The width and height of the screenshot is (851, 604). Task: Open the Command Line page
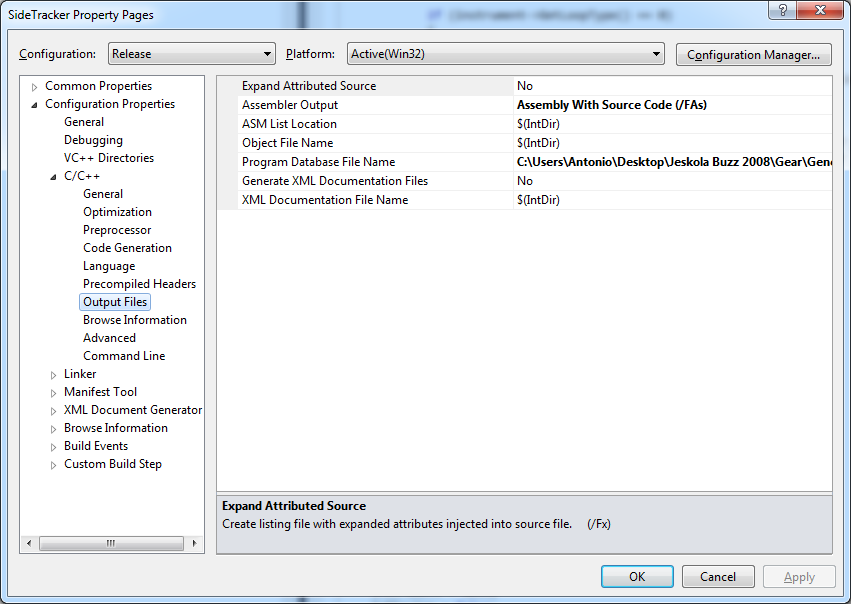[124, 355]
